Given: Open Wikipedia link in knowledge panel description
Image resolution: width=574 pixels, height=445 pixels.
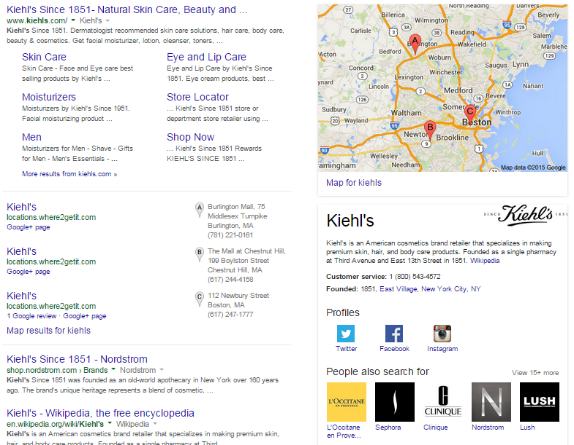Looking at the screenshot, I should (485, 261).
